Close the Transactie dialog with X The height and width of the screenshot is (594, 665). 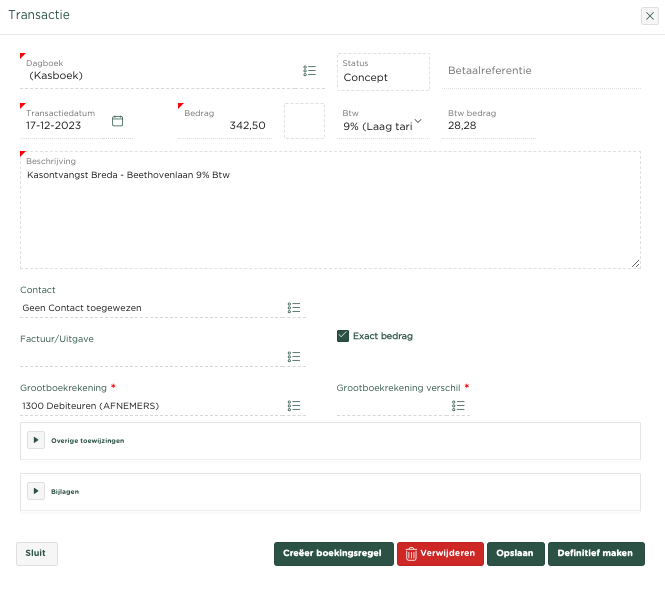(649, 16)
